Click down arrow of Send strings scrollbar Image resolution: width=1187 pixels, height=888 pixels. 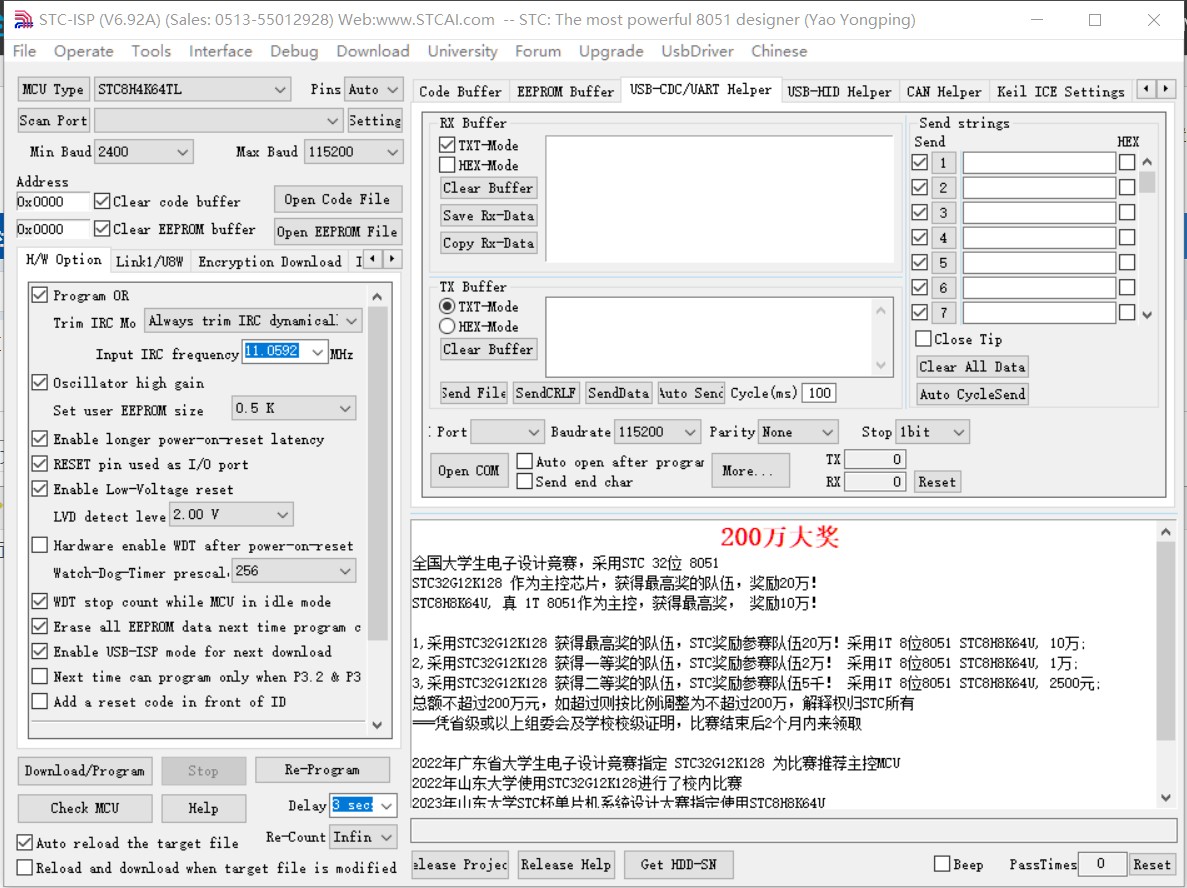click(1147, 315)
